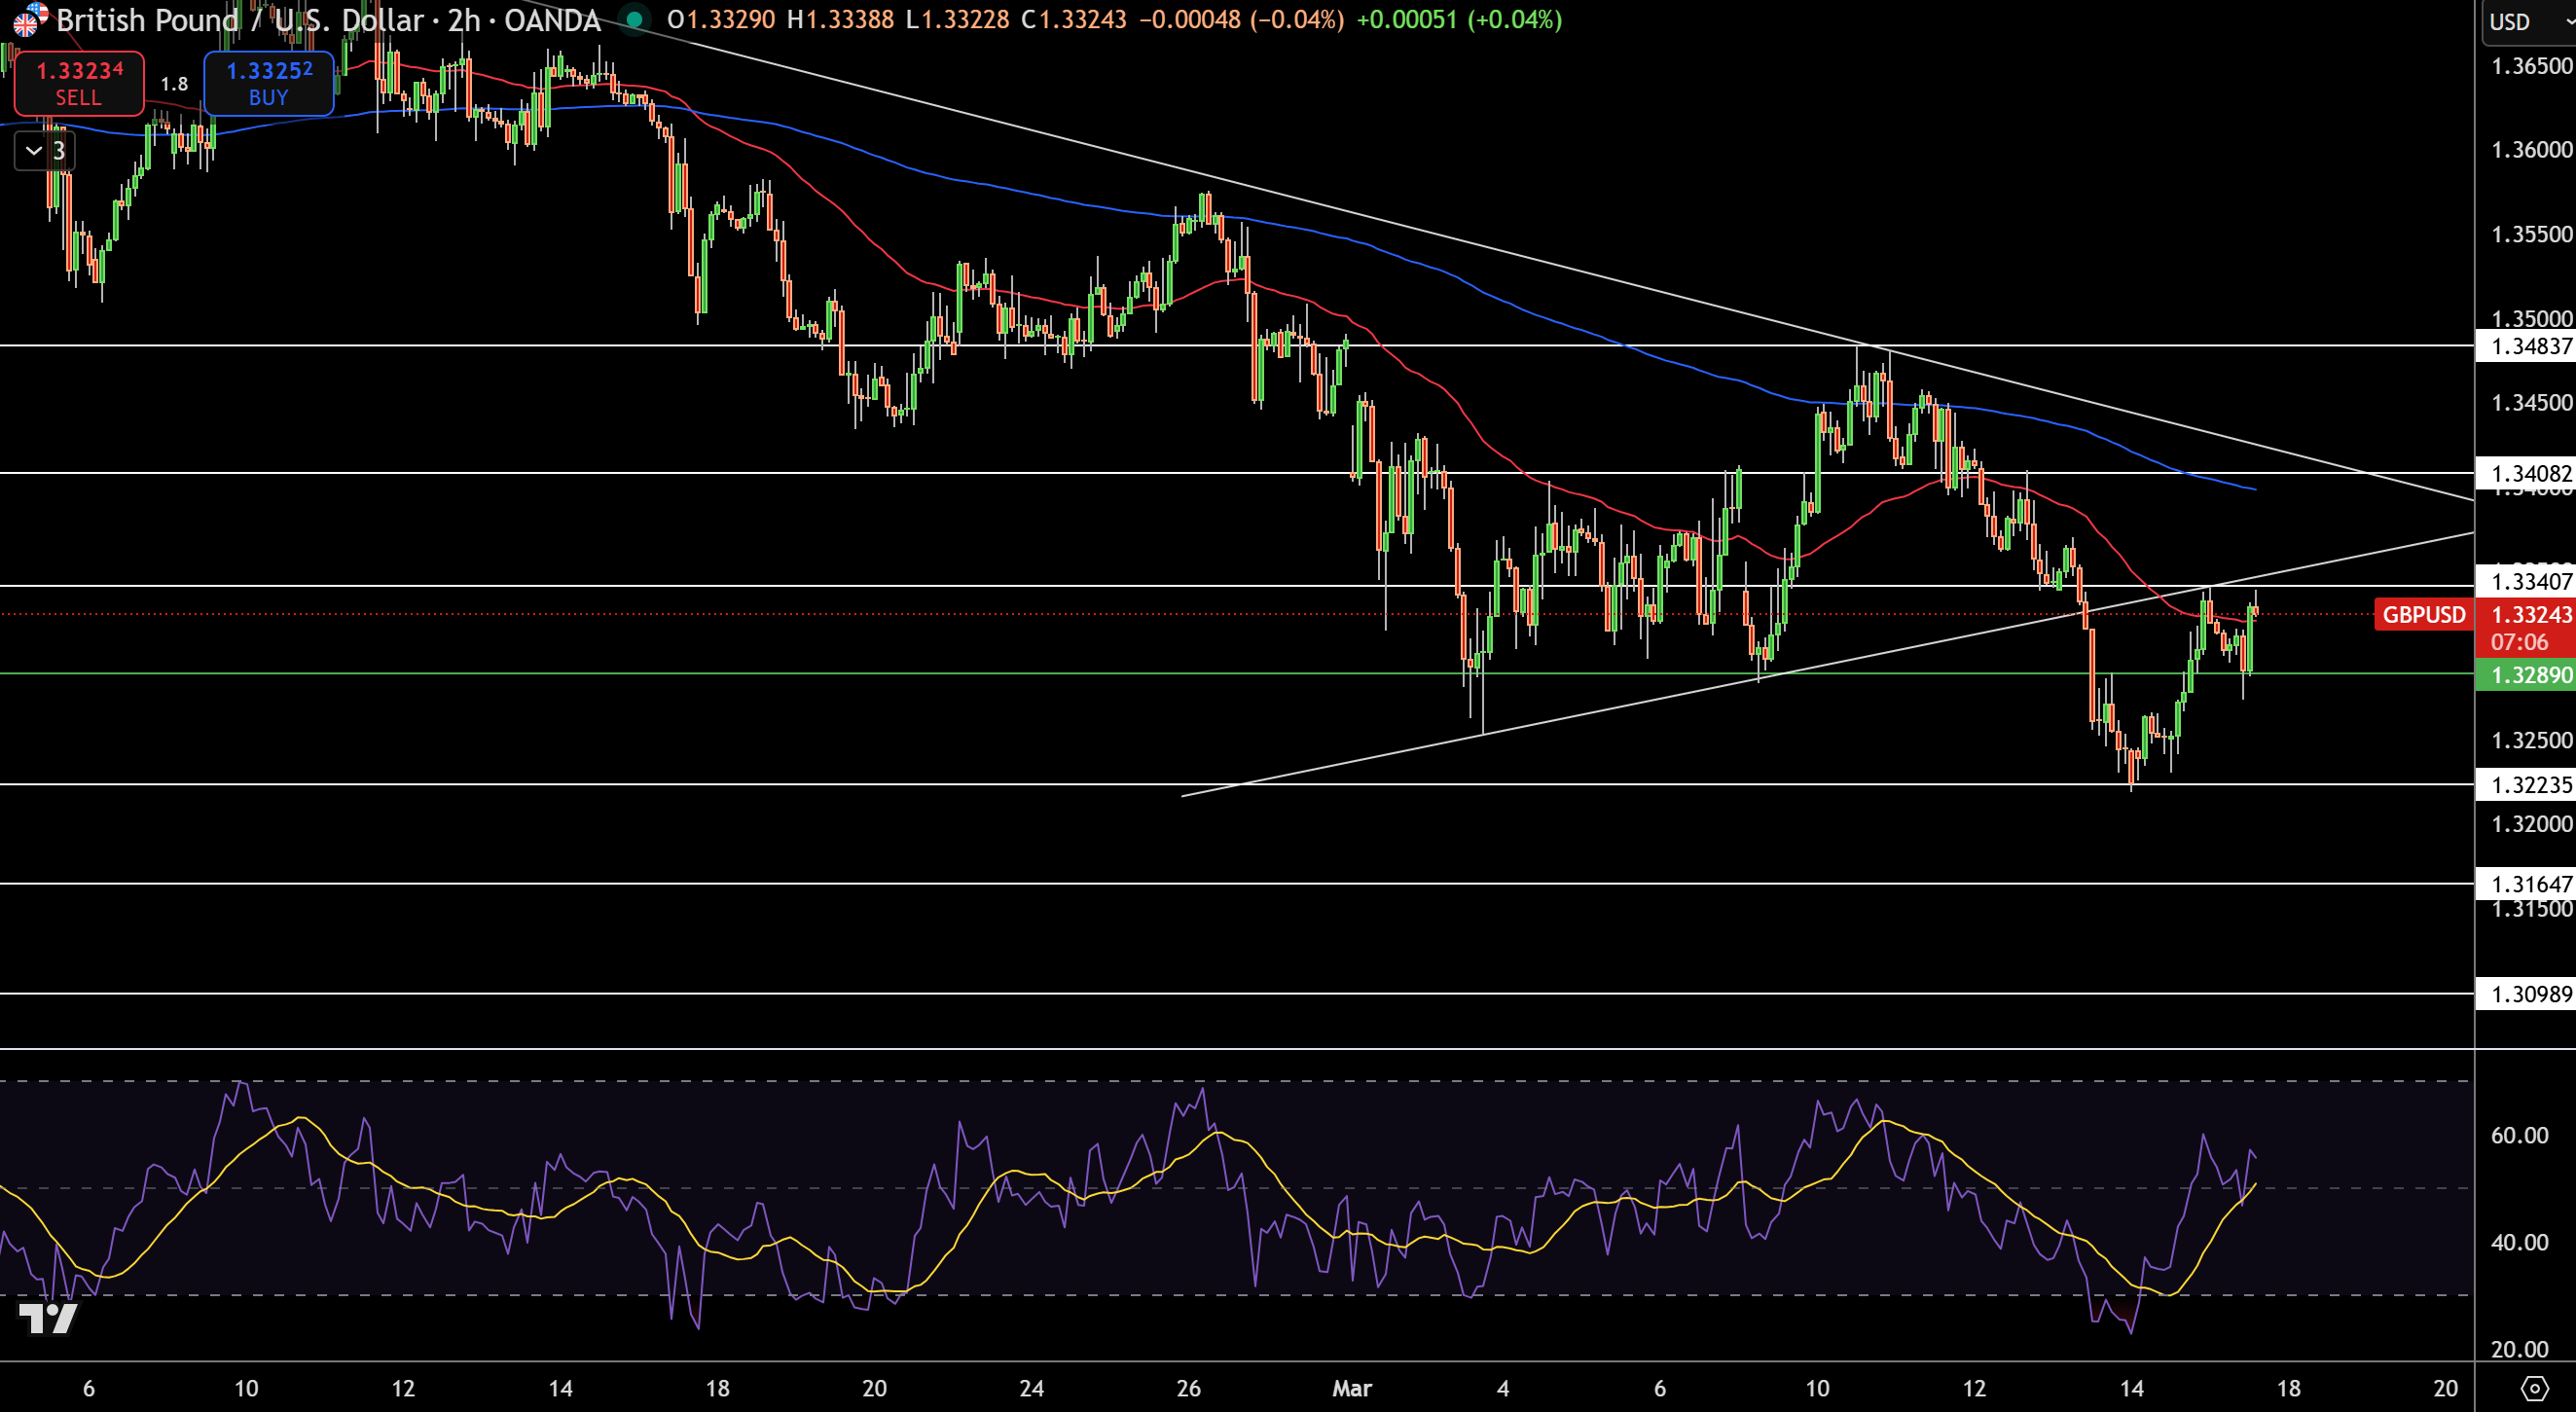Click the BUY 1.33252 button
This screenshot has width=2576, height=1412.
269,83
